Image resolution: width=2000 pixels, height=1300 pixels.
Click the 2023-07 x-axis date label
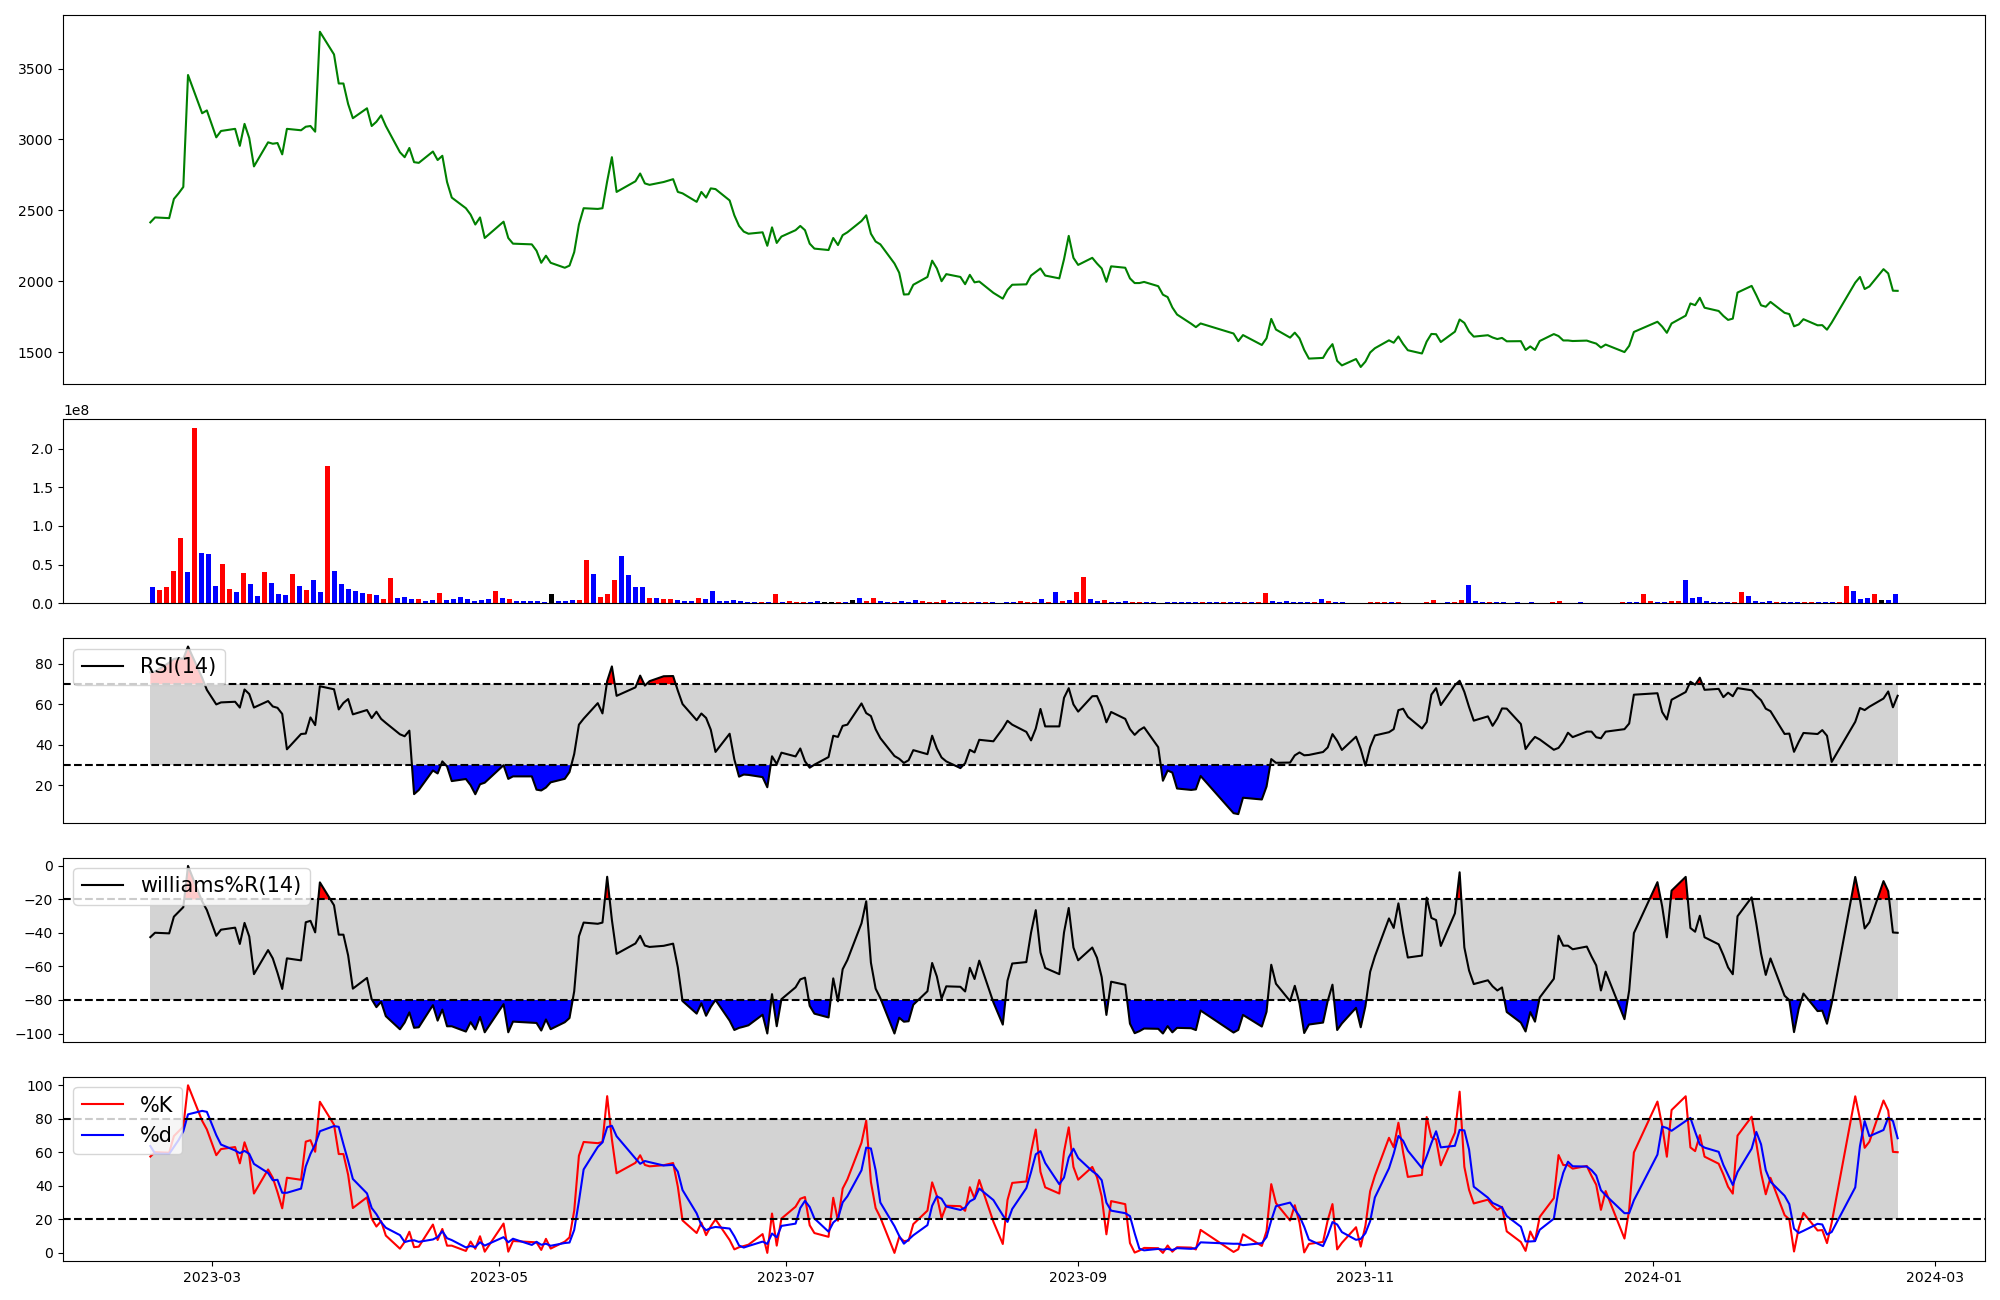pos(786,1277)
